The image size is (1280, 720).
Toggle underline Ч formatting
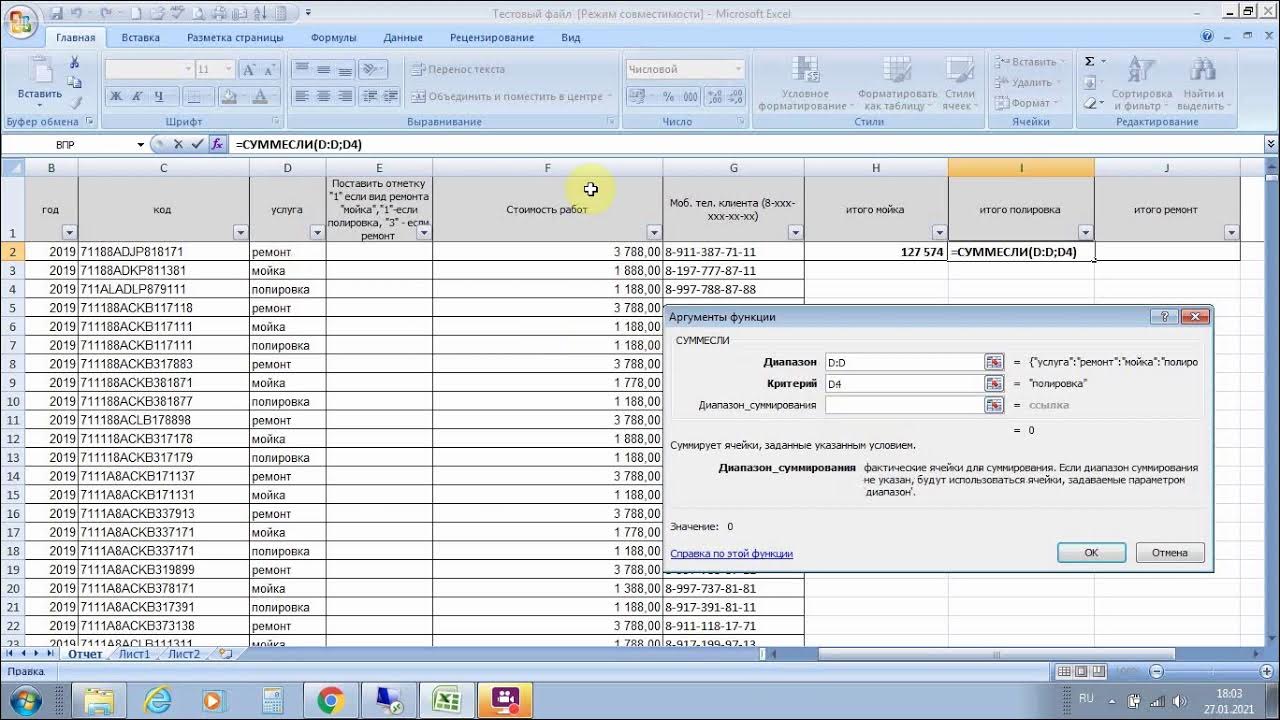click(159, 97)
